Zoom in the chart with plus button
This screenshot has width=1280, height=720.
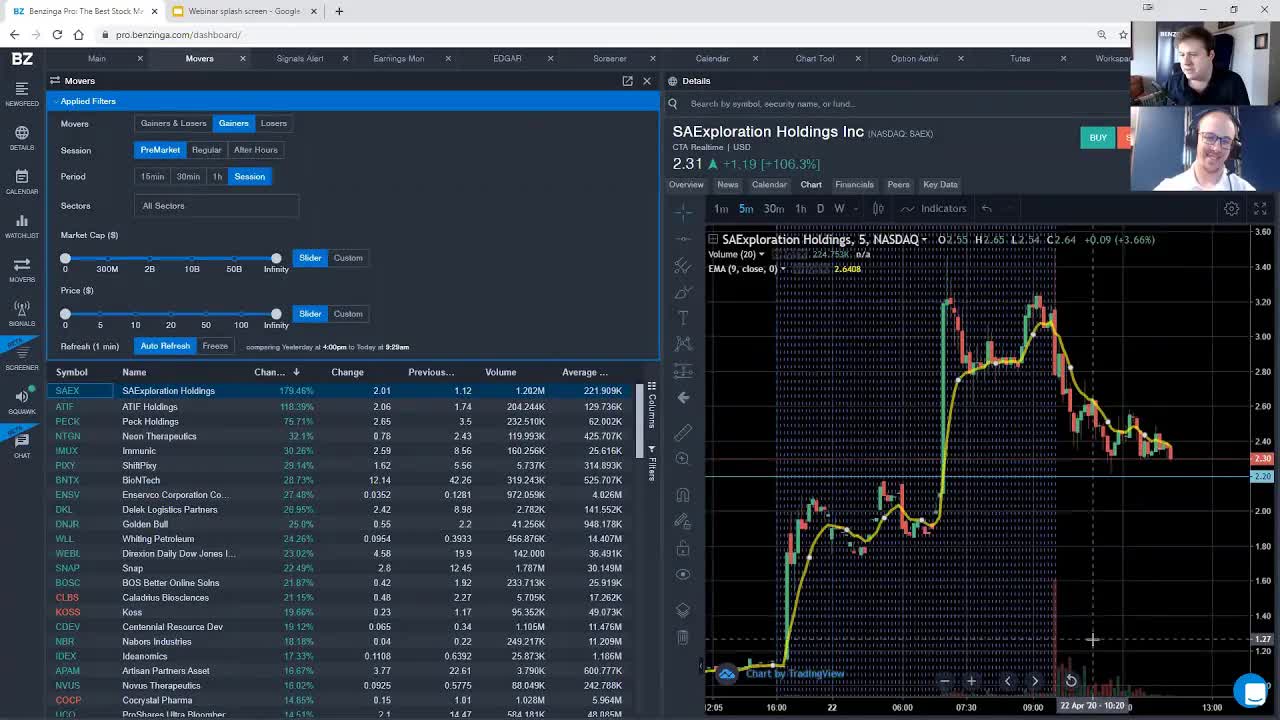pos(971,681)
